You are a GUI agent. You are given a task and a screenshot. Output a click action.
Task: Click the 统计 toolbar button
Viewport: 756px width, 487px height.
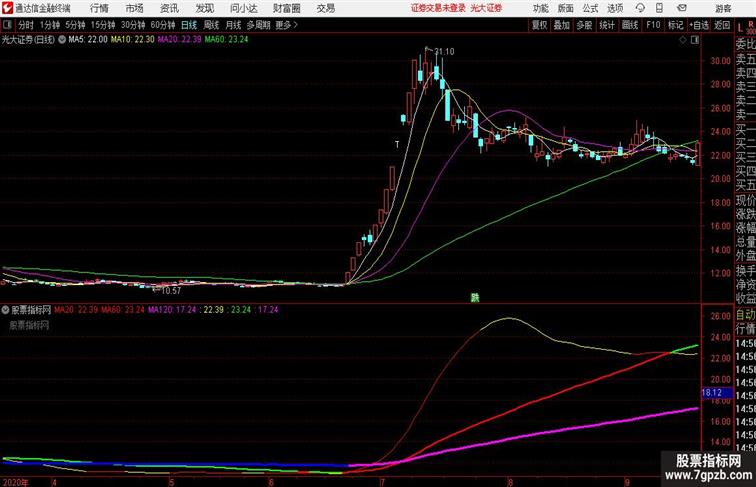click(x=607, y=25)
